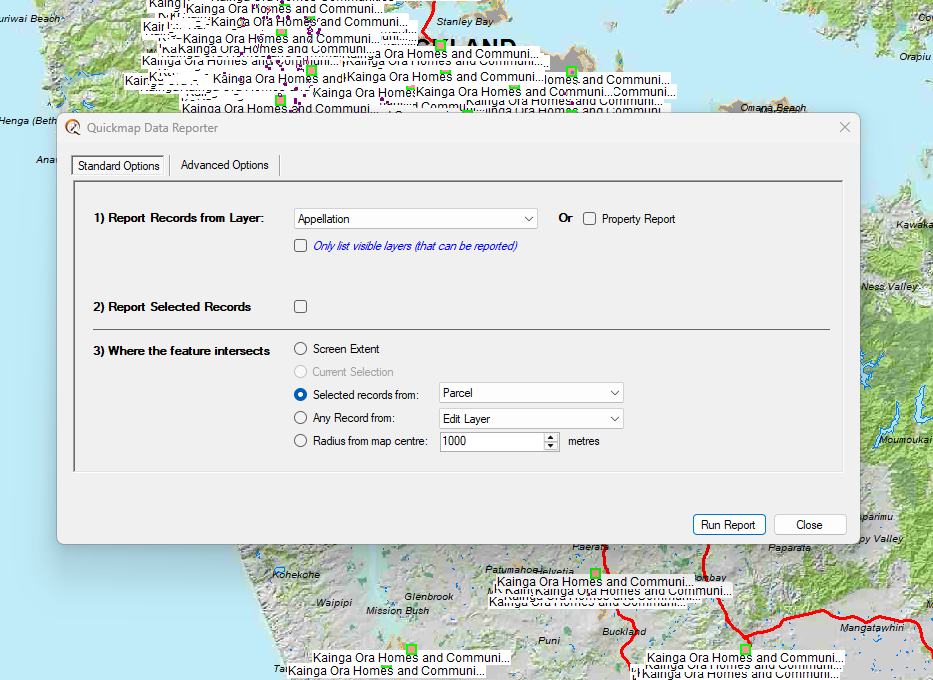Select the Screen Extent radio button
Image resolution: width=933 pixels, height=680 pixels.
(x=301, y=349)
